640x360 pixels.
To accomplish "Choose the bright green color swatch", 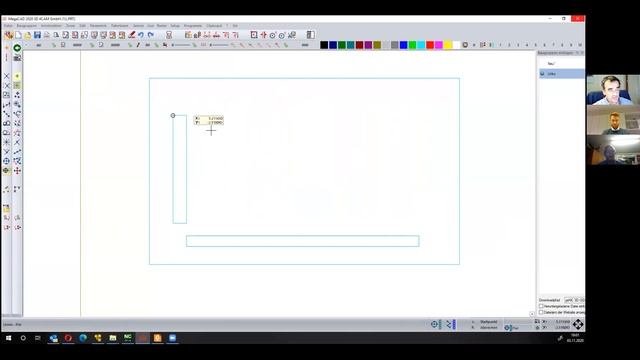I will [x=412, y=45].
